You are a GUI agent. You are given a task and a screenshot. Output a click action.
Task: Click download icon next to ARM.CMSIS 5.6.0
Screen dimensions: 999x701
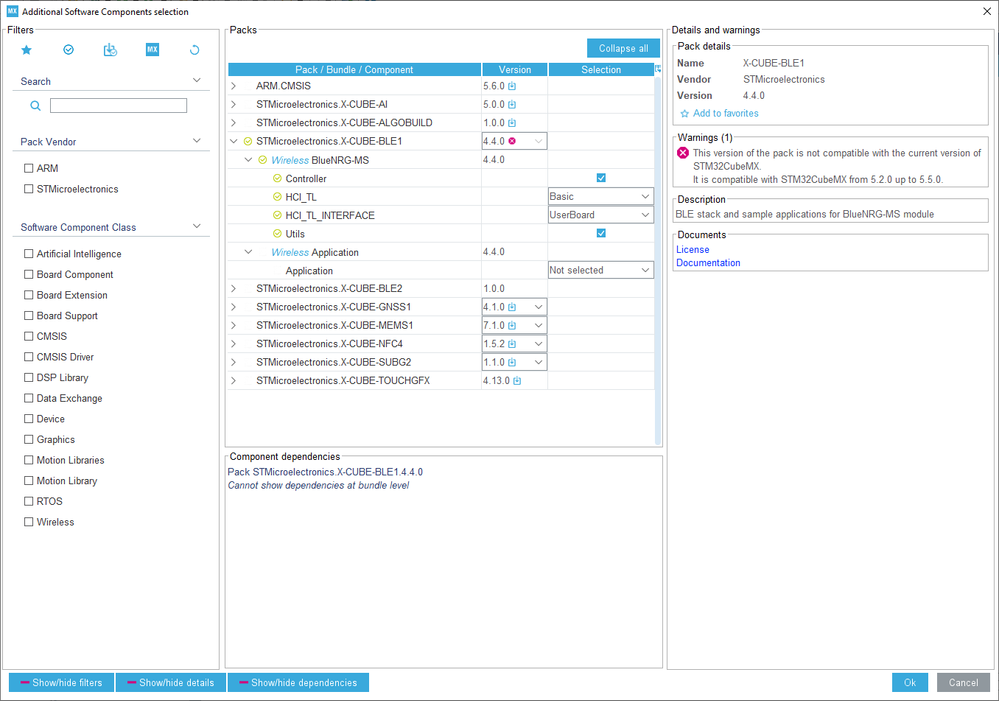click(x=512, y=86)
